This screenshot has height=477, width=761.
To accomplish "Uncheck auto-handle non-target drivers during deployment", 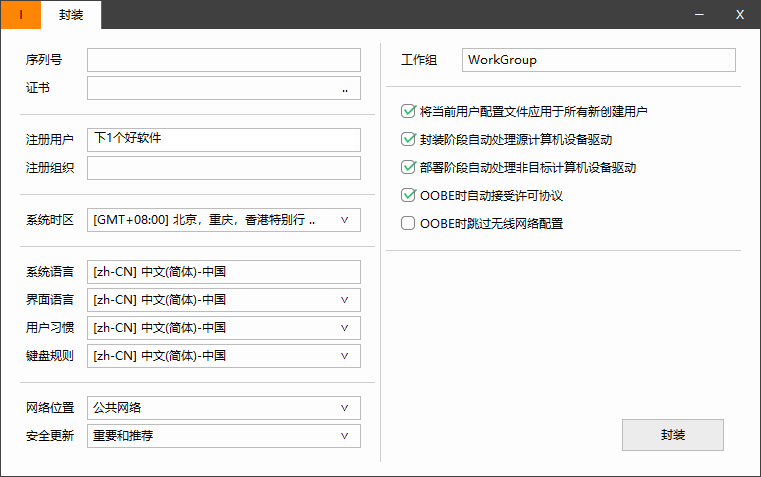I will [408, 168].
